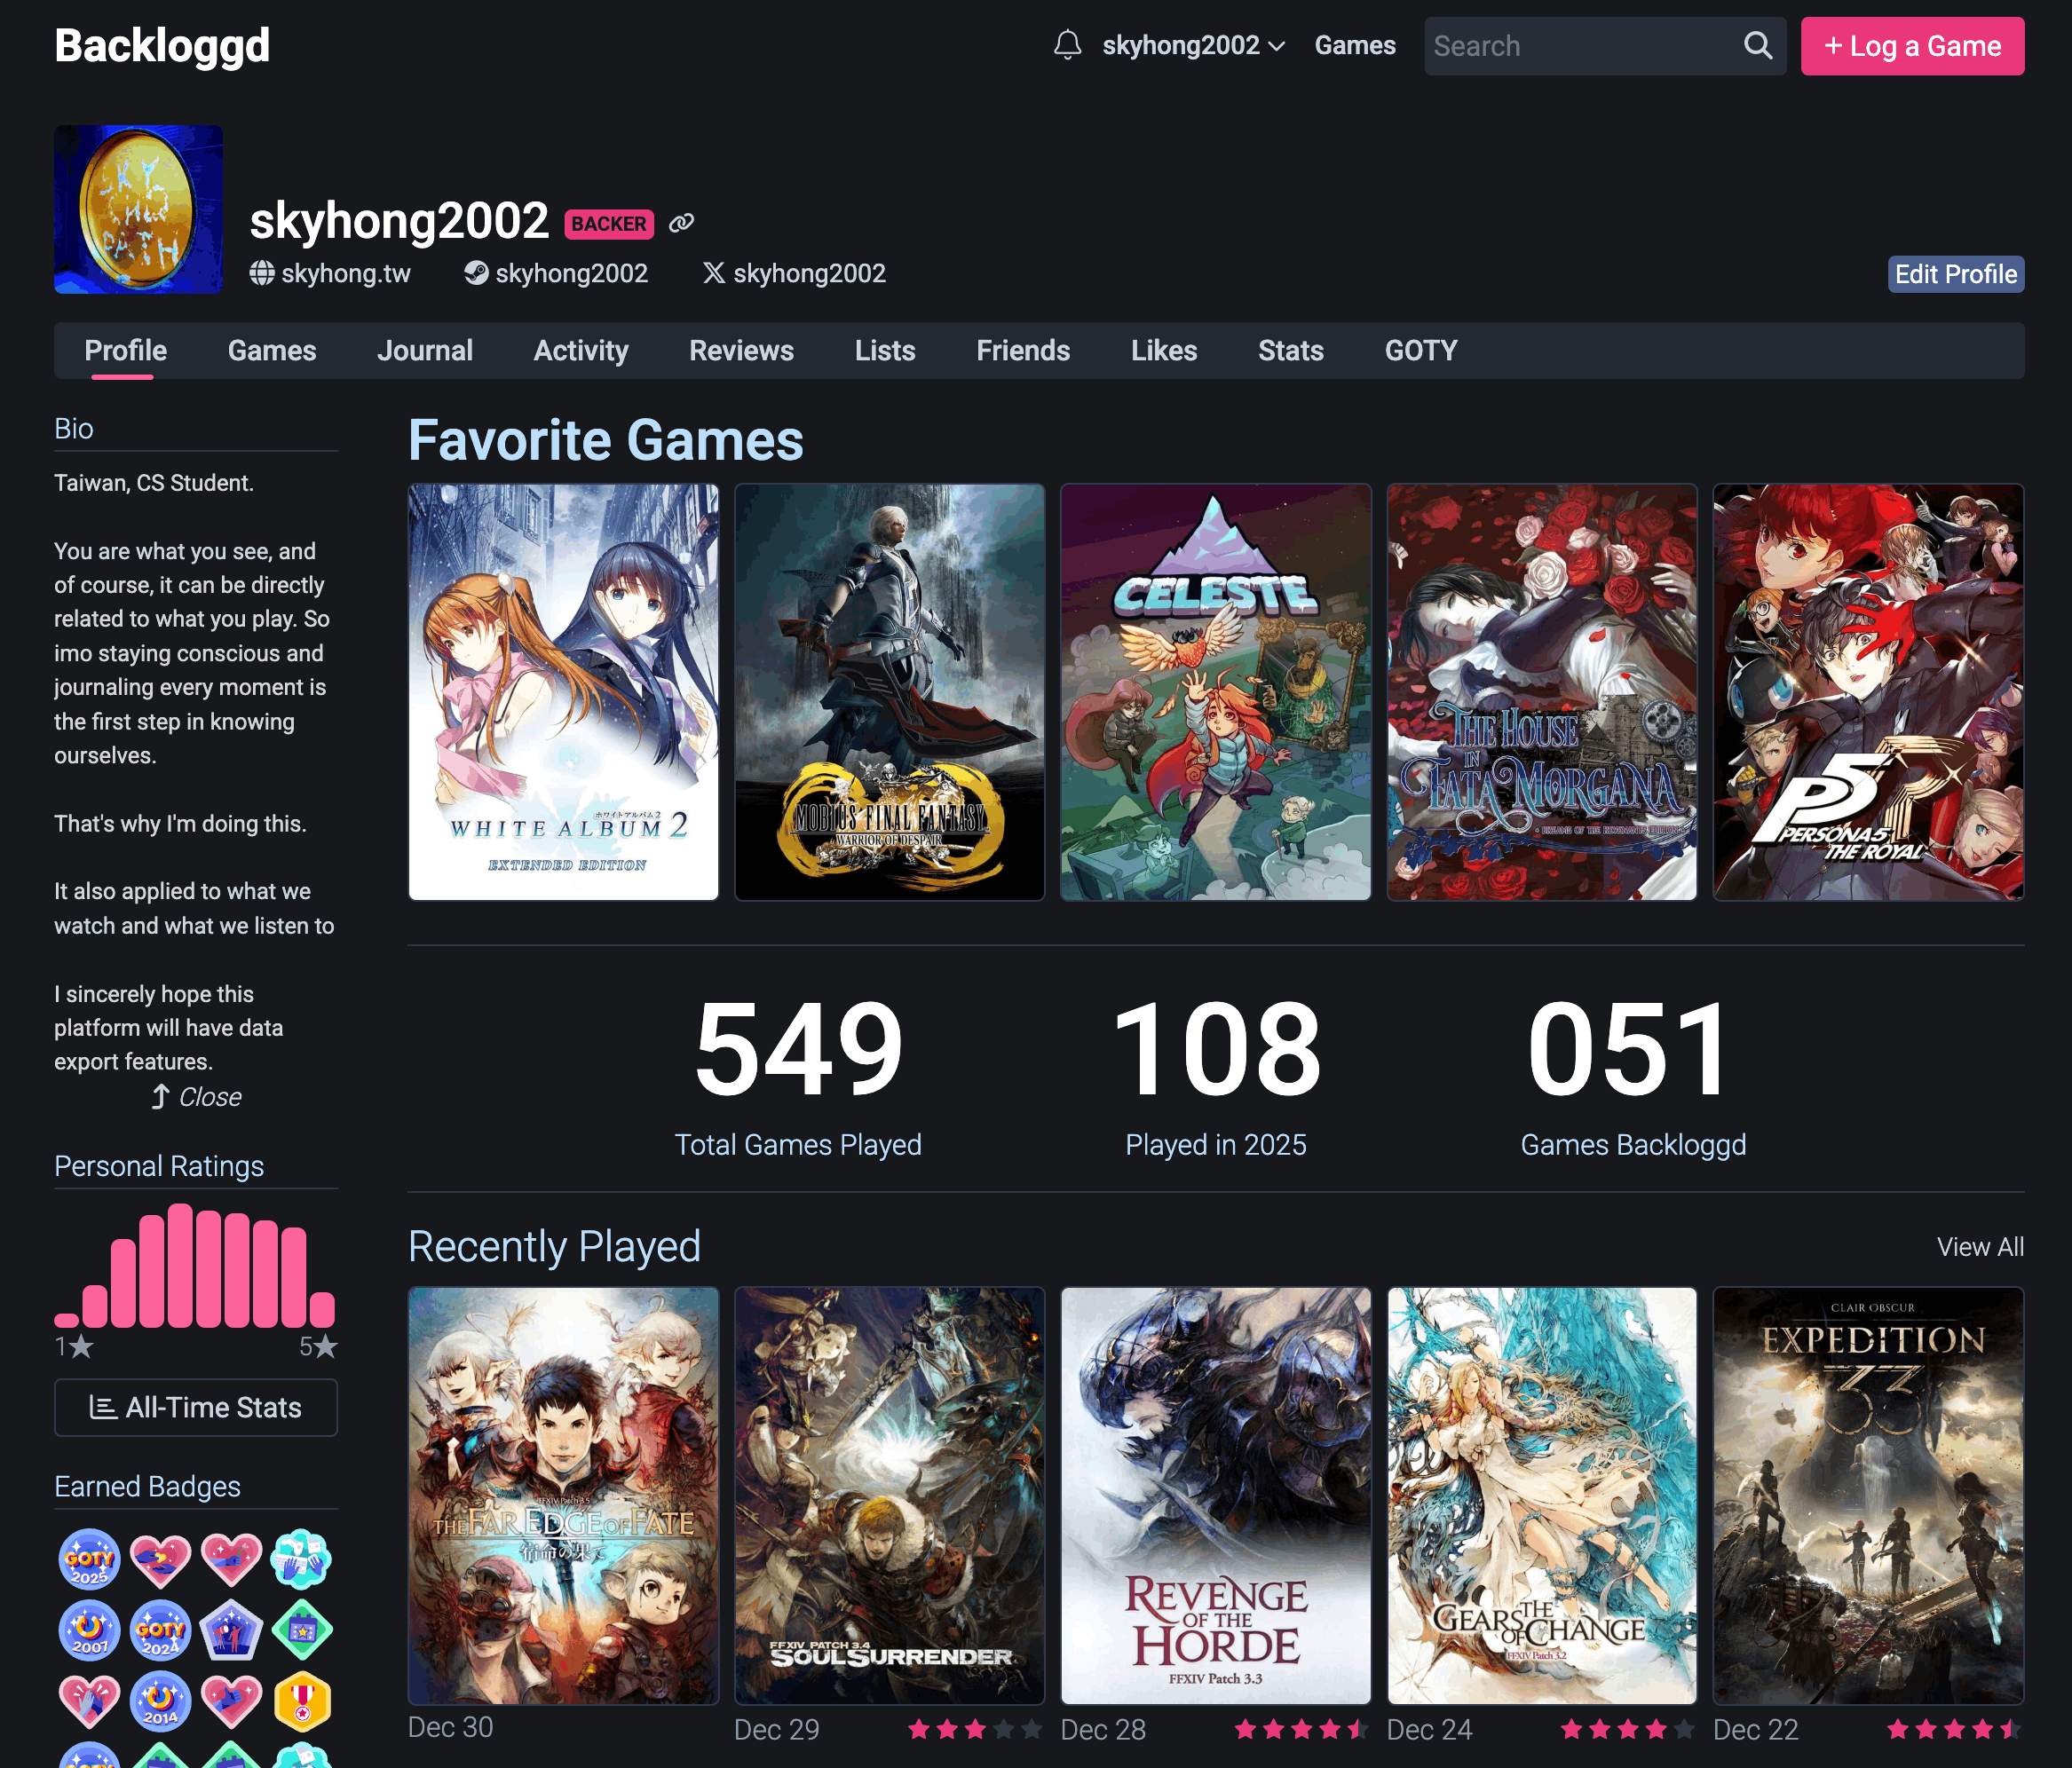
Task: Open the Stats tab
Action: click(x=1290, y=351)
